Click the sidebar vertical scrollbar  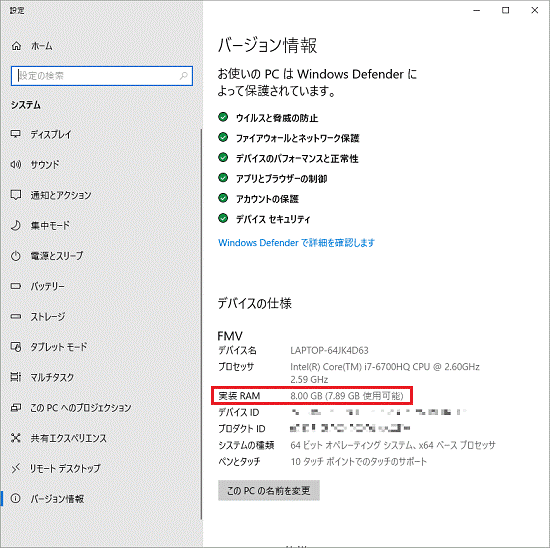[x=201, y=325]
